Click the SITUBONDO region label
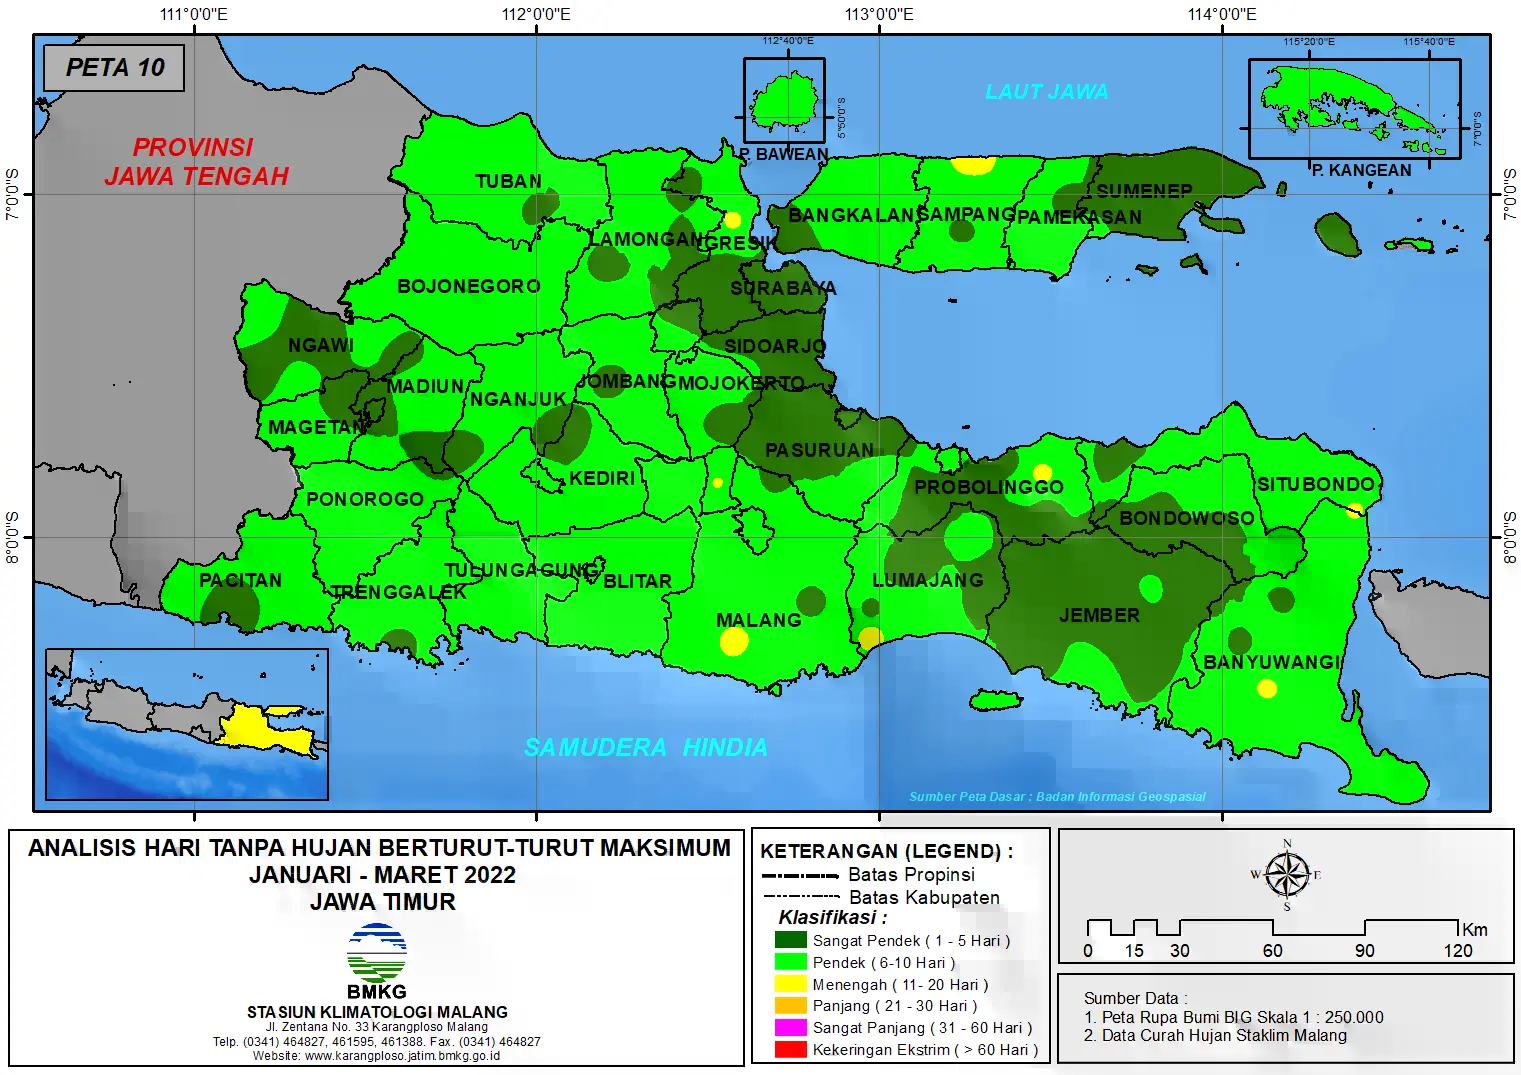Screen dimensions: 1521x1075 1316,485
